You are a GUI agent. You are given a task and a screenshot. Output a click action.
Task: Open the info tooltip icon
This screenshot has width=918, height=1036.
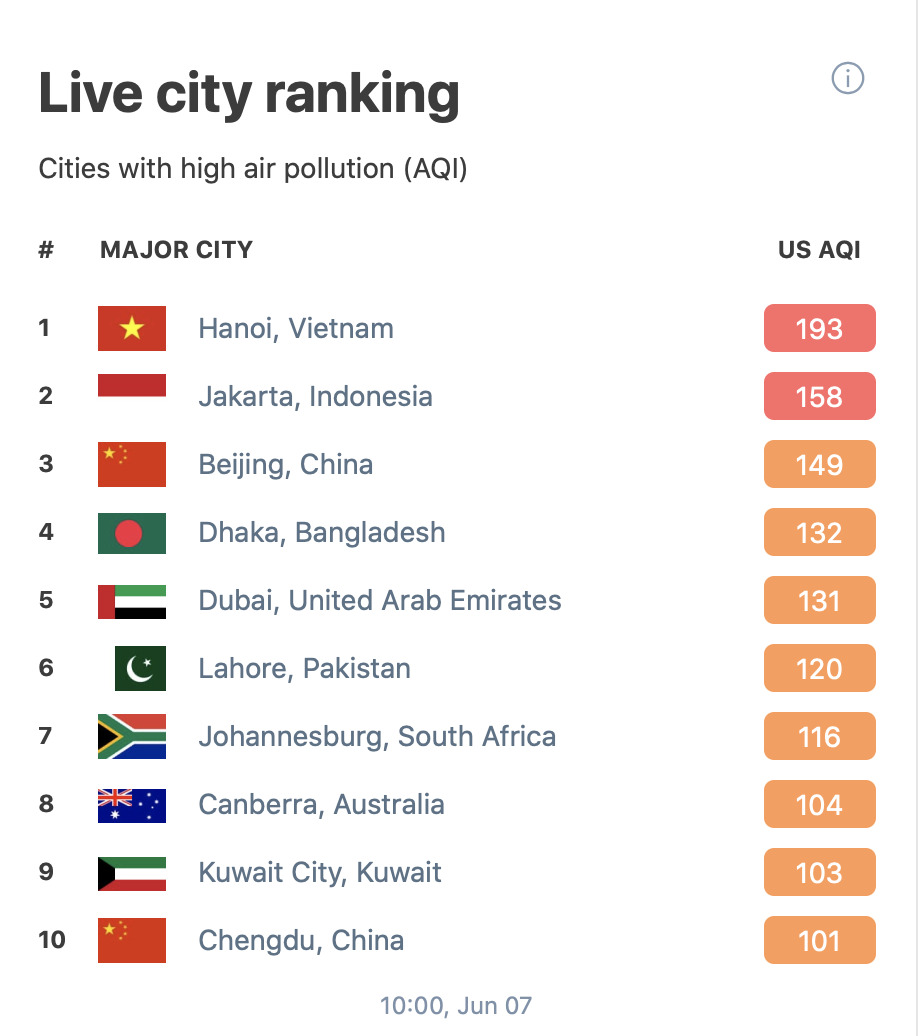point(847,78)
